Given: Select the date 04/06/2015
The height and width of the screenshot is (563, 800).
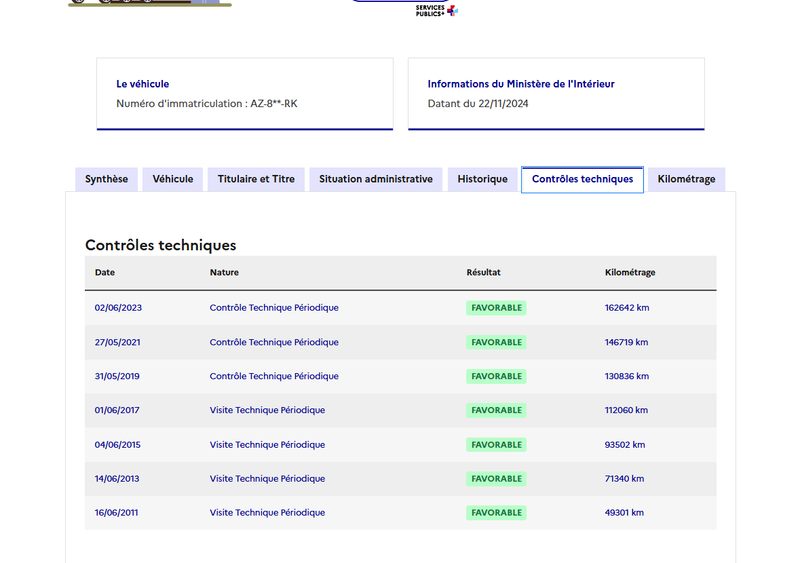Looking at the screenshot, I should (117, 445).
